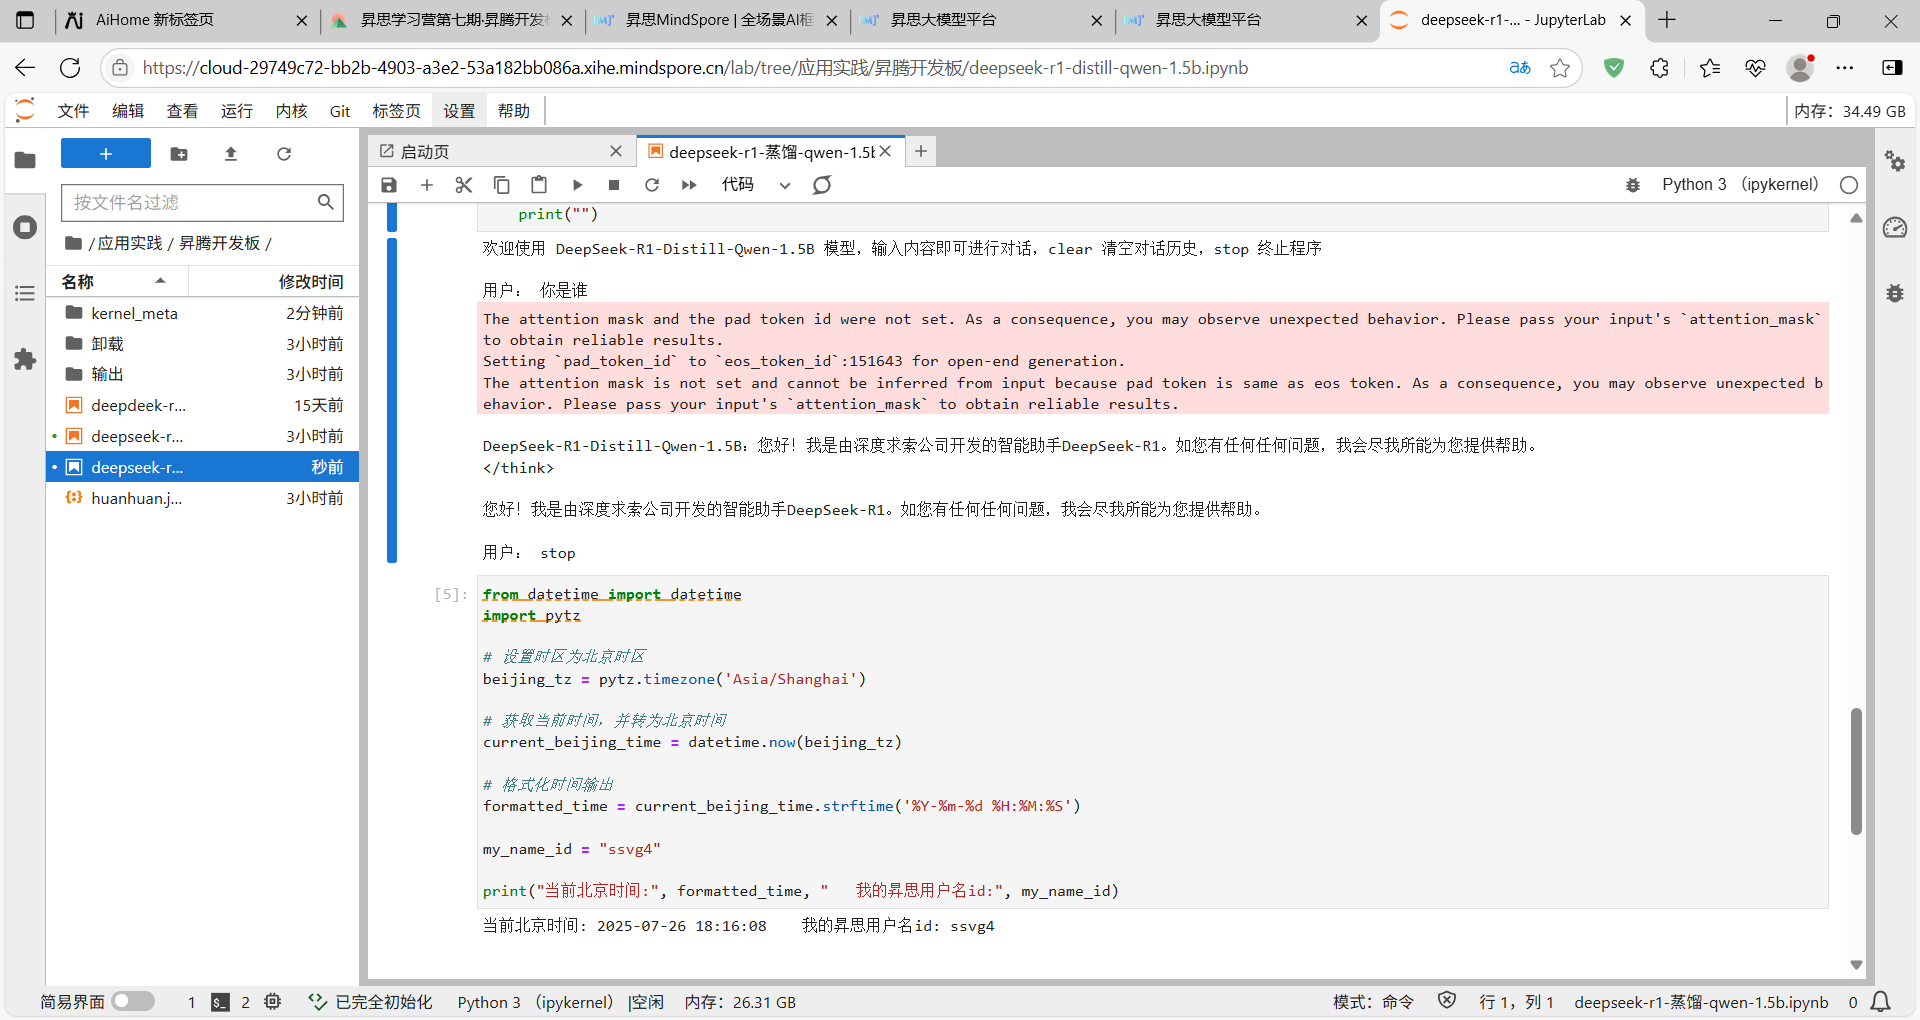Screen dimensions: 1920x1020
Task: Cut the selected cell with scissors icon
Action: point(463,185)
